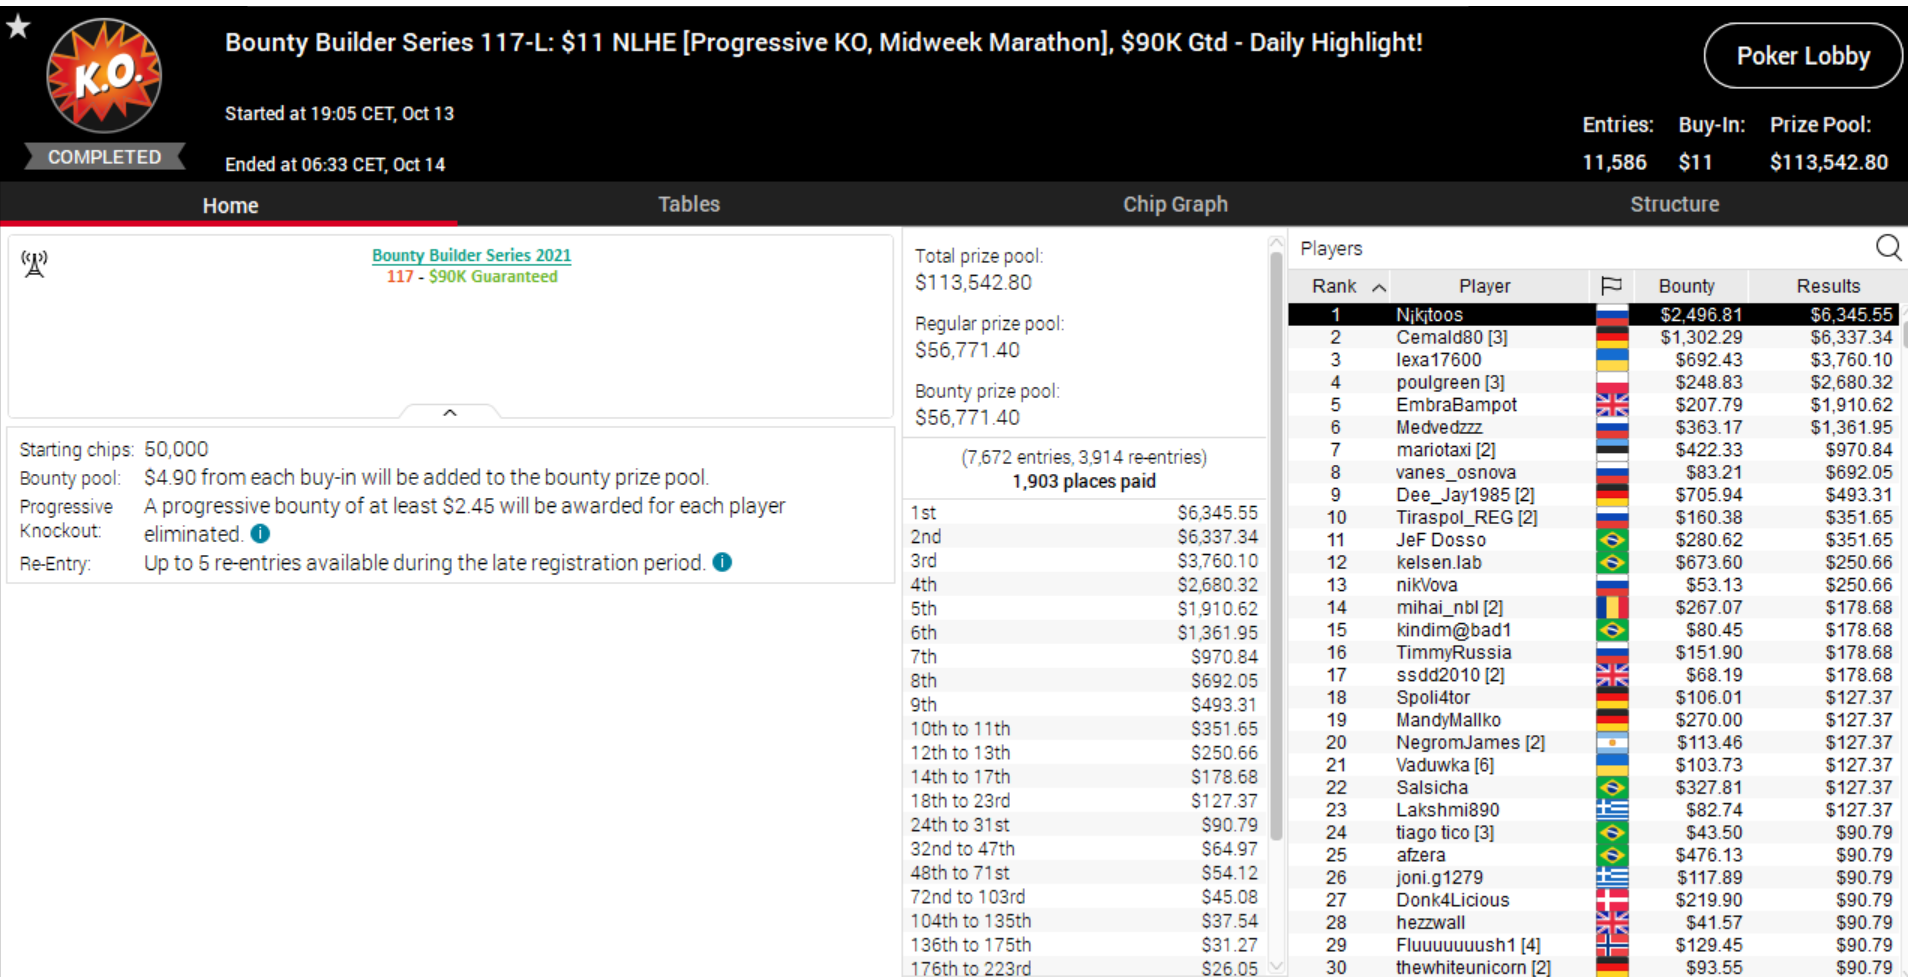Image resolution: width=1908 pixels, height=977 pixels.
Task: Click the Poker Lobby button
Action: point(1802,56)
